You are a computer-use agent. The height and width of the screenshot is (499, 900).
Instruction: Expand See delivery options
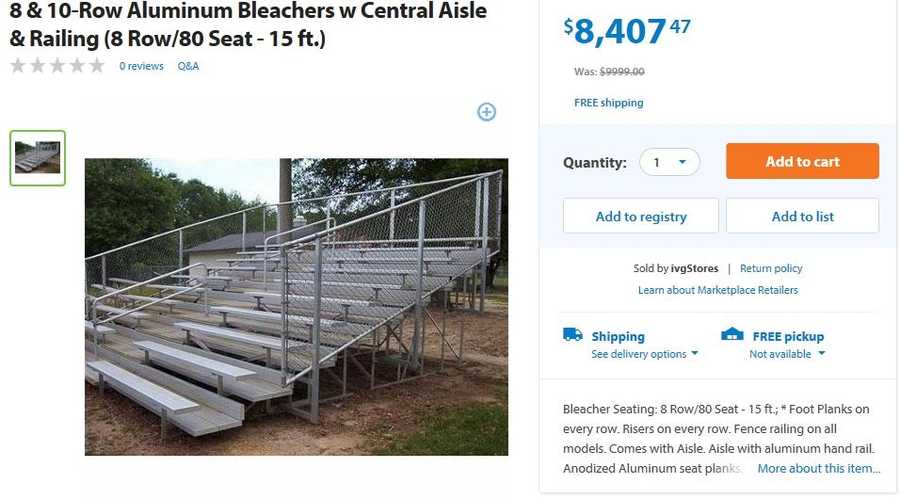[x=644, y=354]
